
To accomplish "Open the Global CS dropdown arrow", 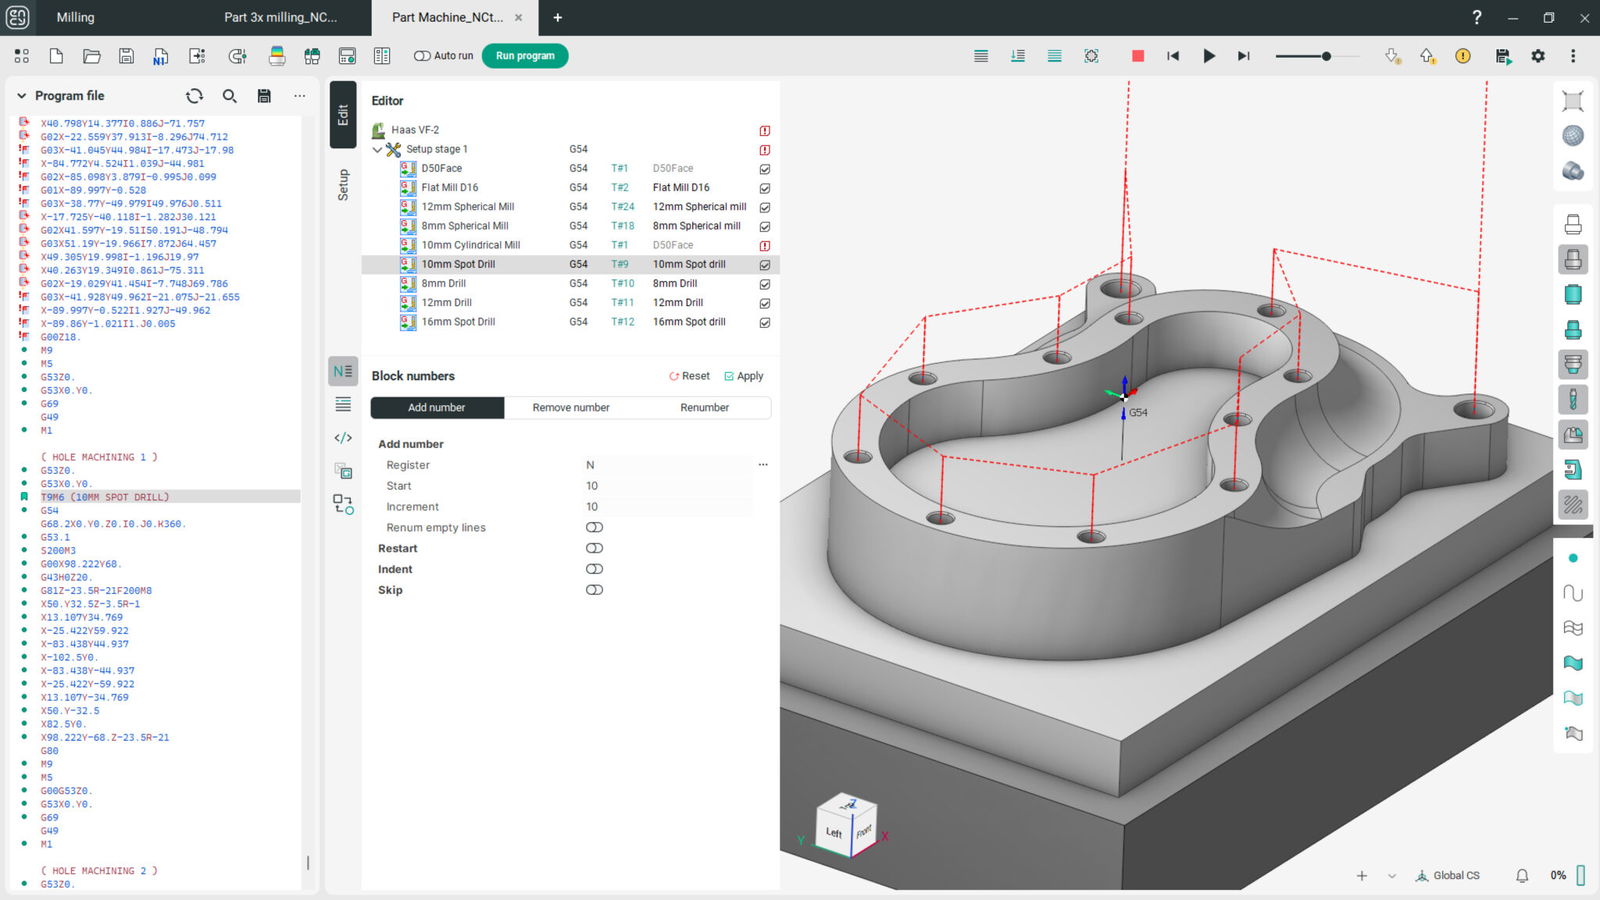I will [1391, 876].
